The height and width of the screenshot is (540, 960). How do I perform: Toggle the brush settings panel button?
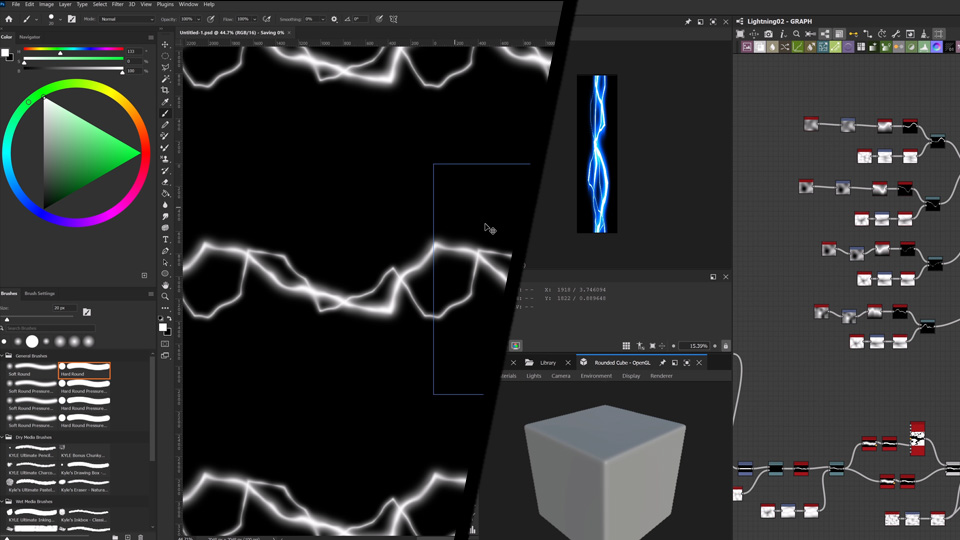tap(72, 19)
